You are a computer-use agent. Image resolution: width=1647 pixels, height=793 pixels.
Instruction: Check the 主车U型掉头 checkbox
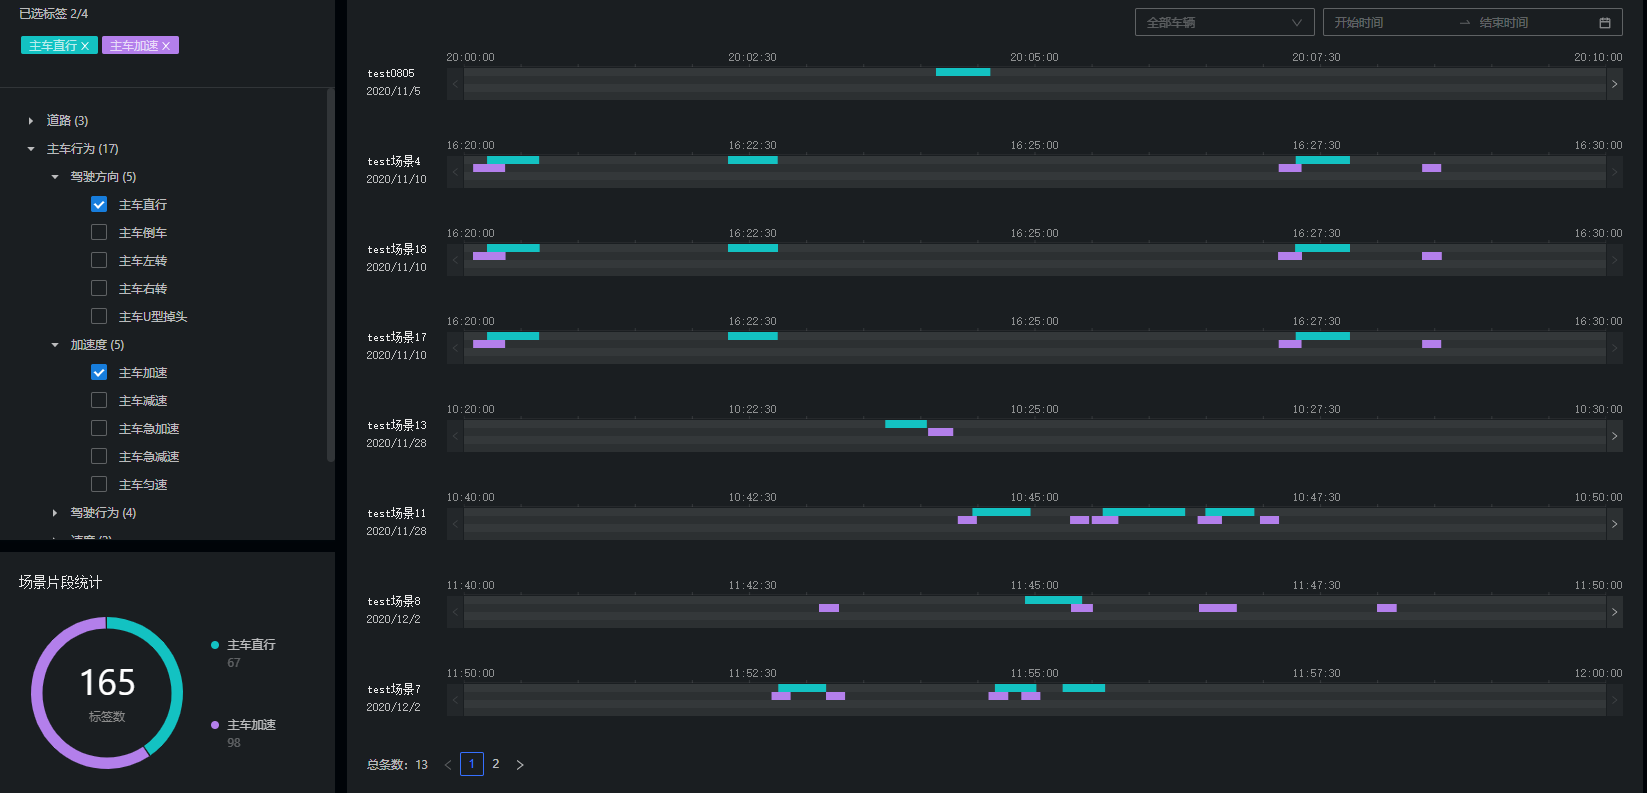99,316
